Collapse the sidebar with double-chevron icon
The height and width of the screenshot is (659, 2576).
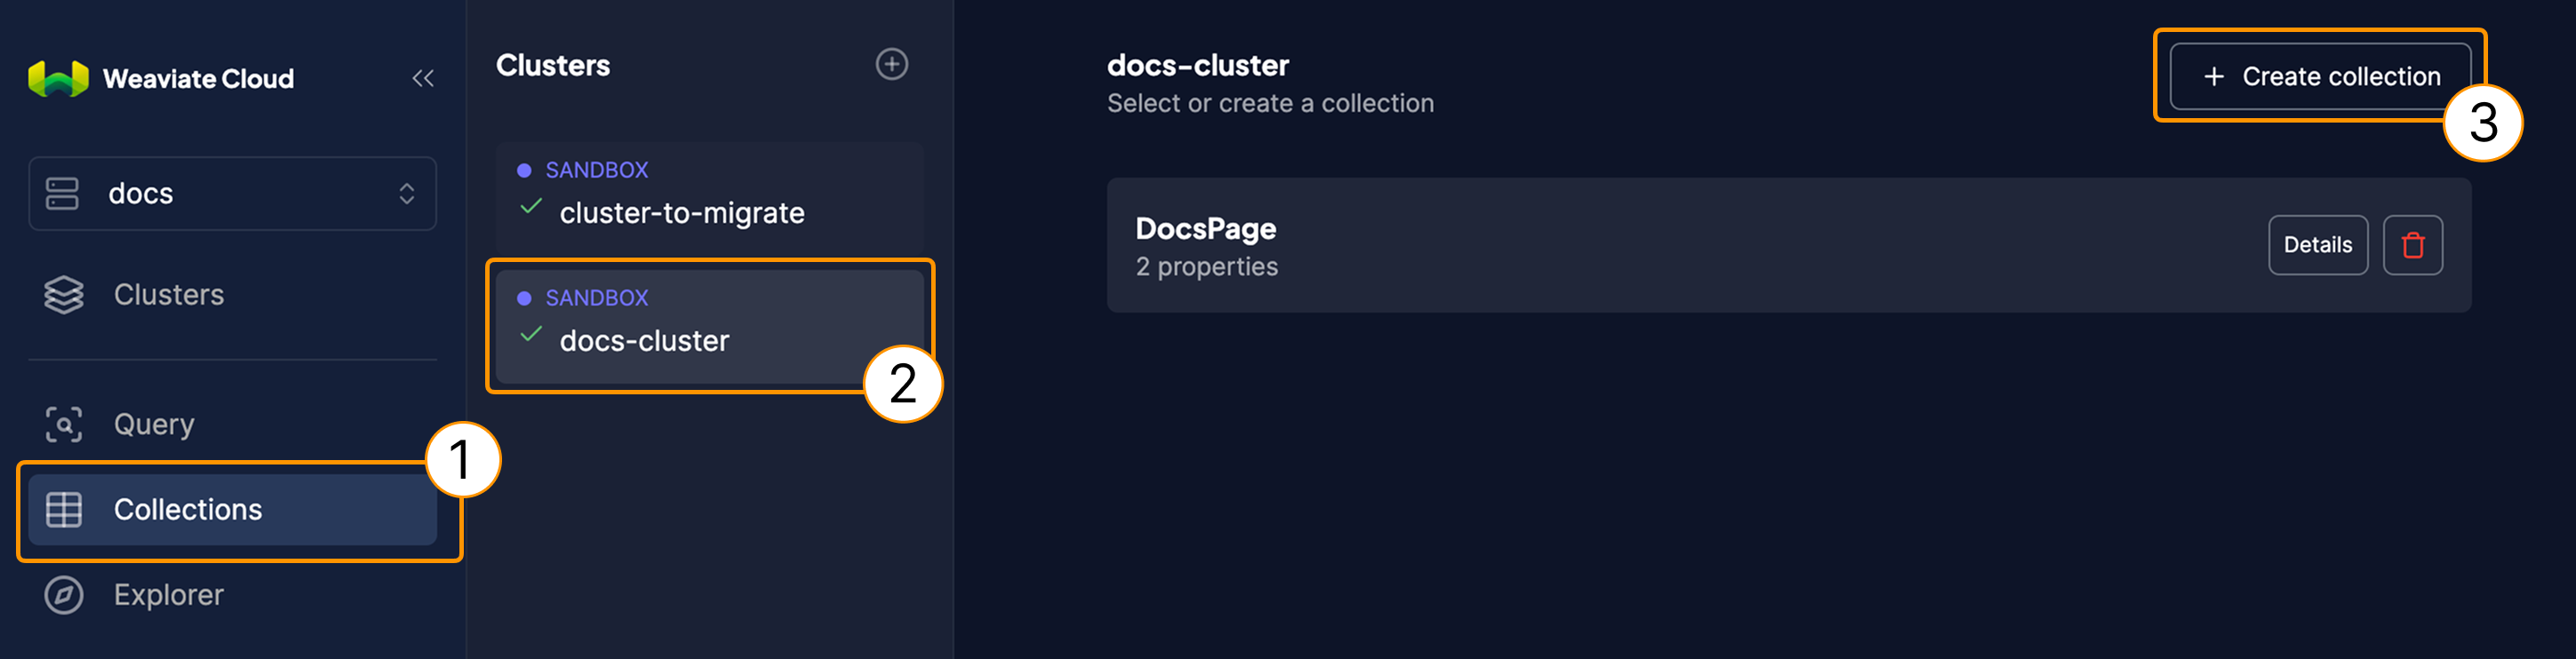[x=423, y=78]
